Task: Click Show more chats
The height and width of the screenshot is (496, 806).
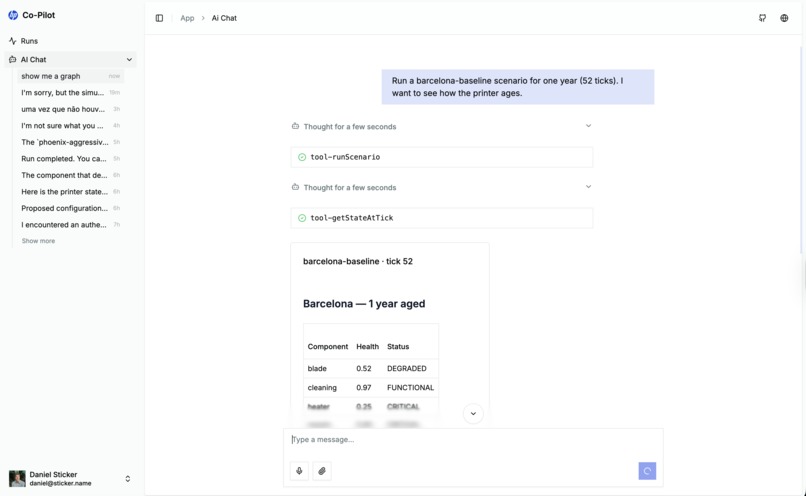Action: click(38, 241)
